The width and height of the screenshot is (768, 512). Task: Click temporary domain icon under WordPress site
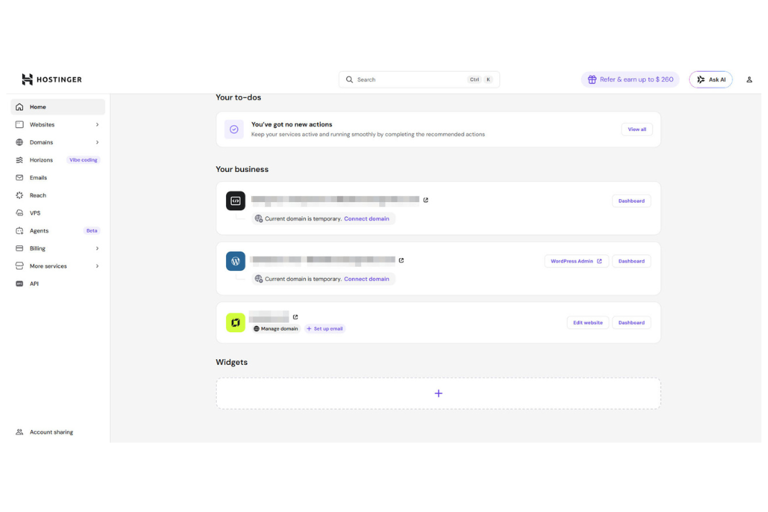259,279
